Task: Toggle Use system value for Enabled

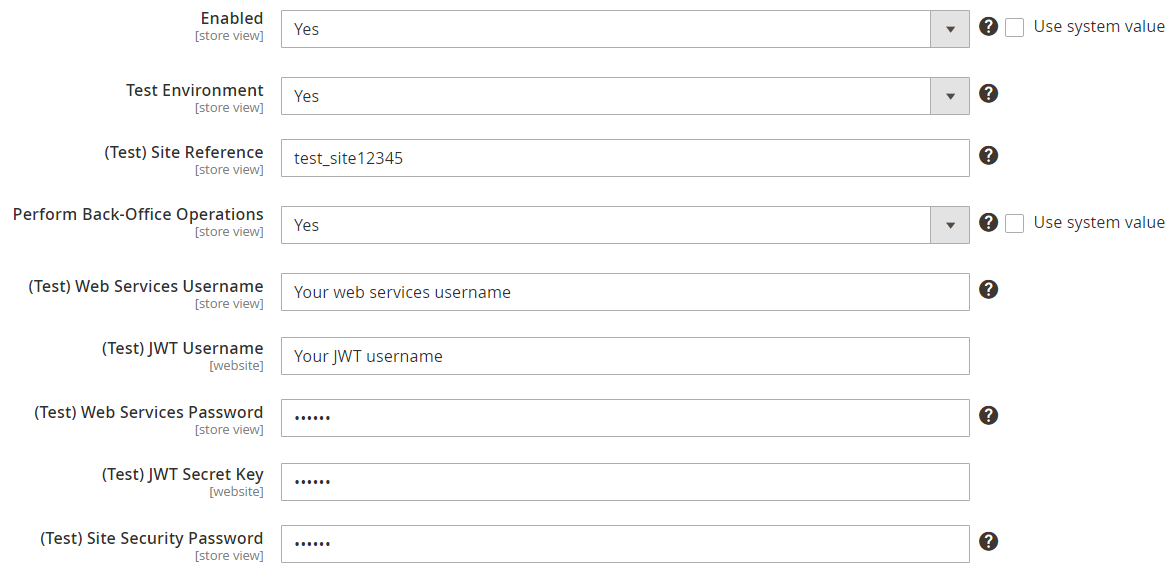Action: coord(1015,28)
